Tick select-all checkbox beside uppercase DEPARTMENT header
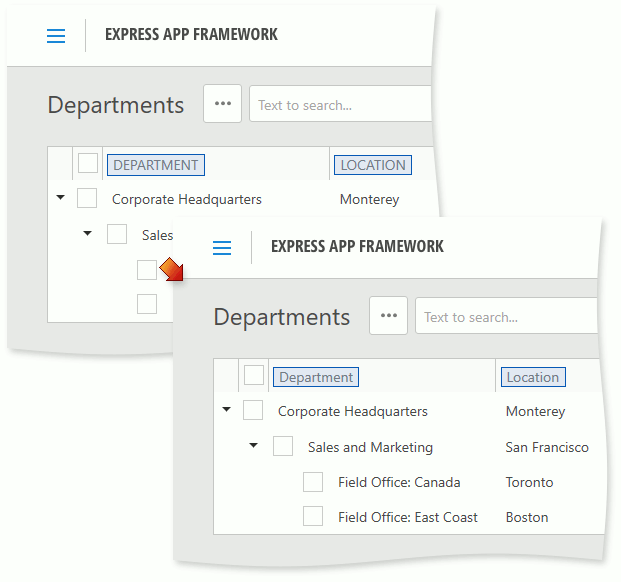The width and height of the screenshot is (621, 582). coord(88,163)
